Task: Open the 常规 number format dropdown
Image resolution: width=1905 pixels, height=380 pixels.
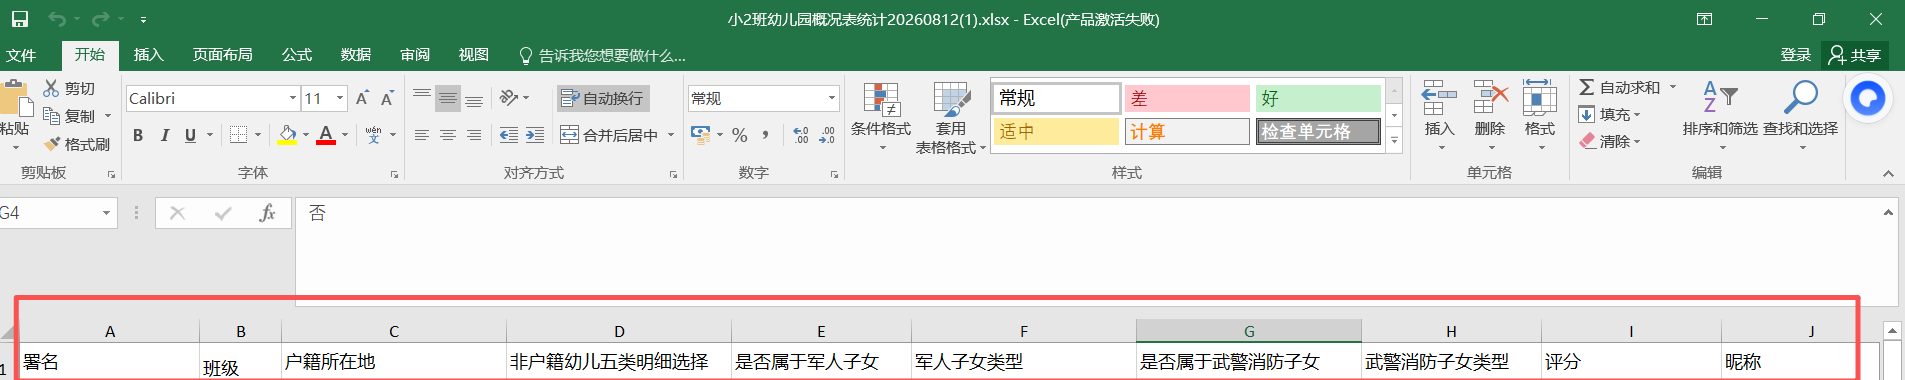Action: (831, 98)
